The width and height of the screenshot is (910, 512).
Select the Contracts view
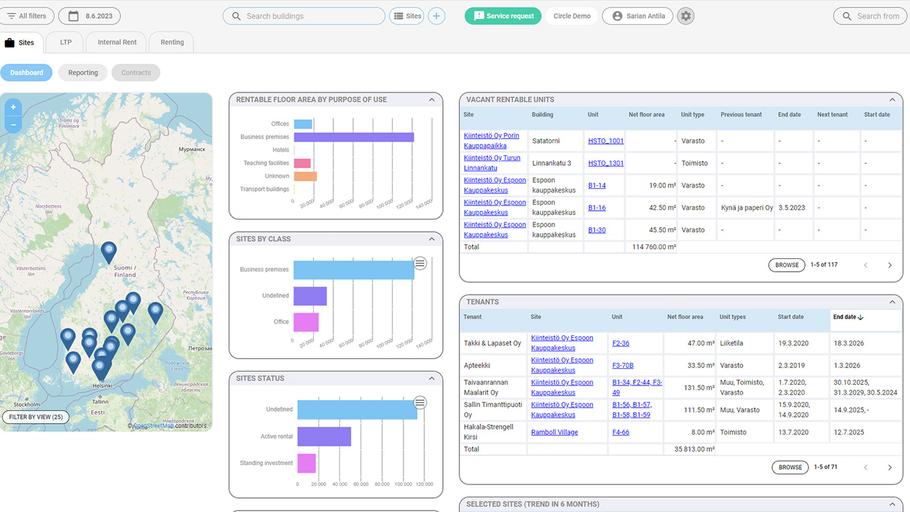136,73
